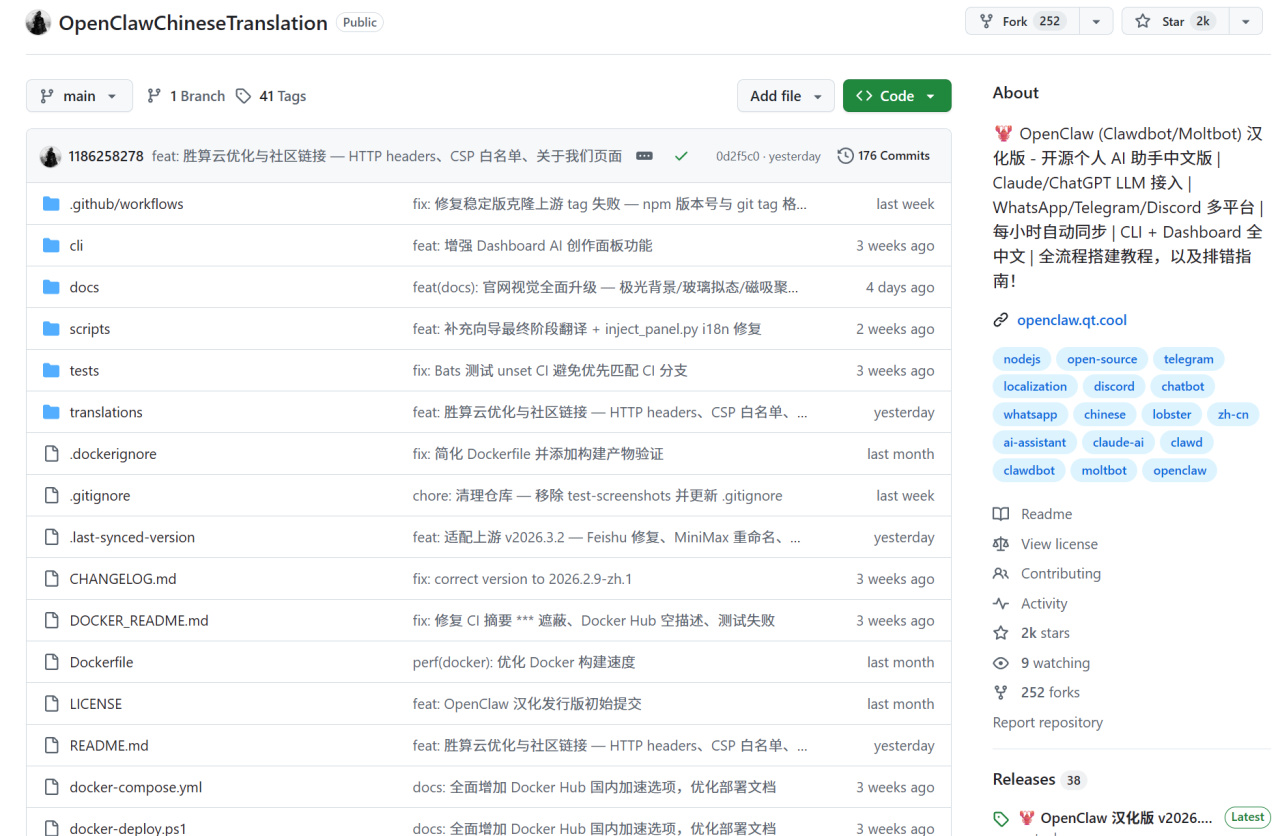1280x836 pixels.
Task: Open the Releases 38 heading link
Action: click(1039, 779)
